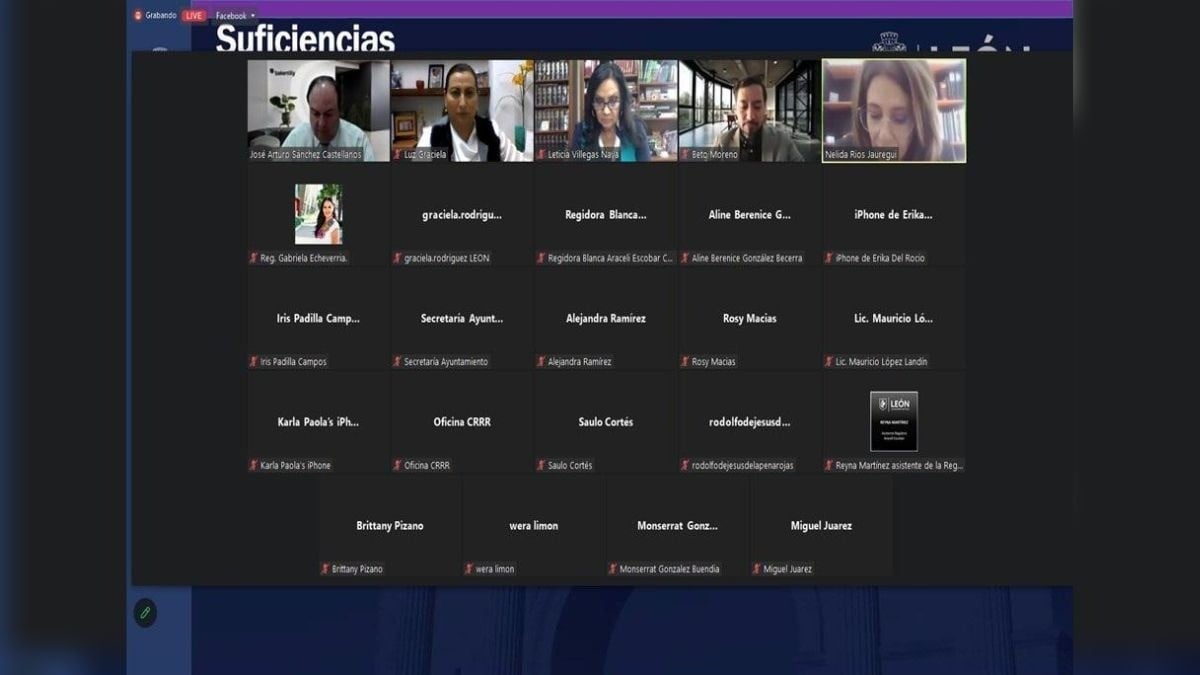Click muted mic icon beside Beto Moreno

(685, 155)
